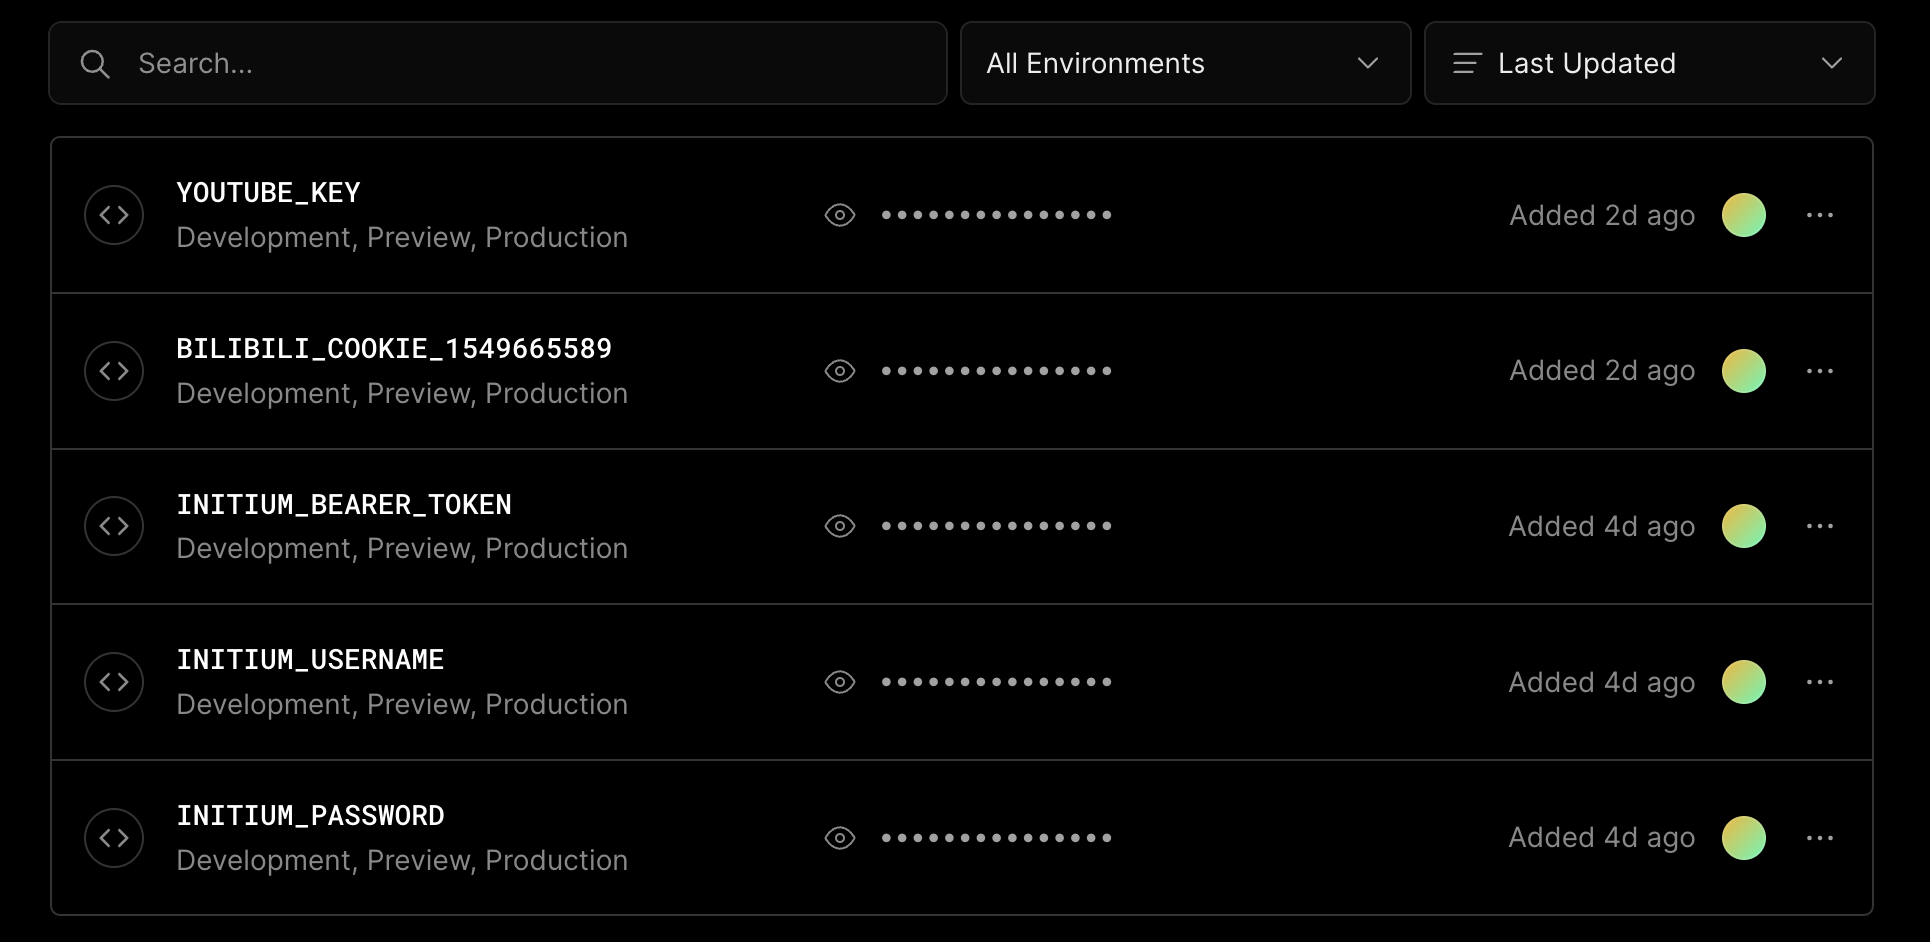
Task: Toggle visibility of INITIUM_USERNAME value
Action: tap(840, 682)
